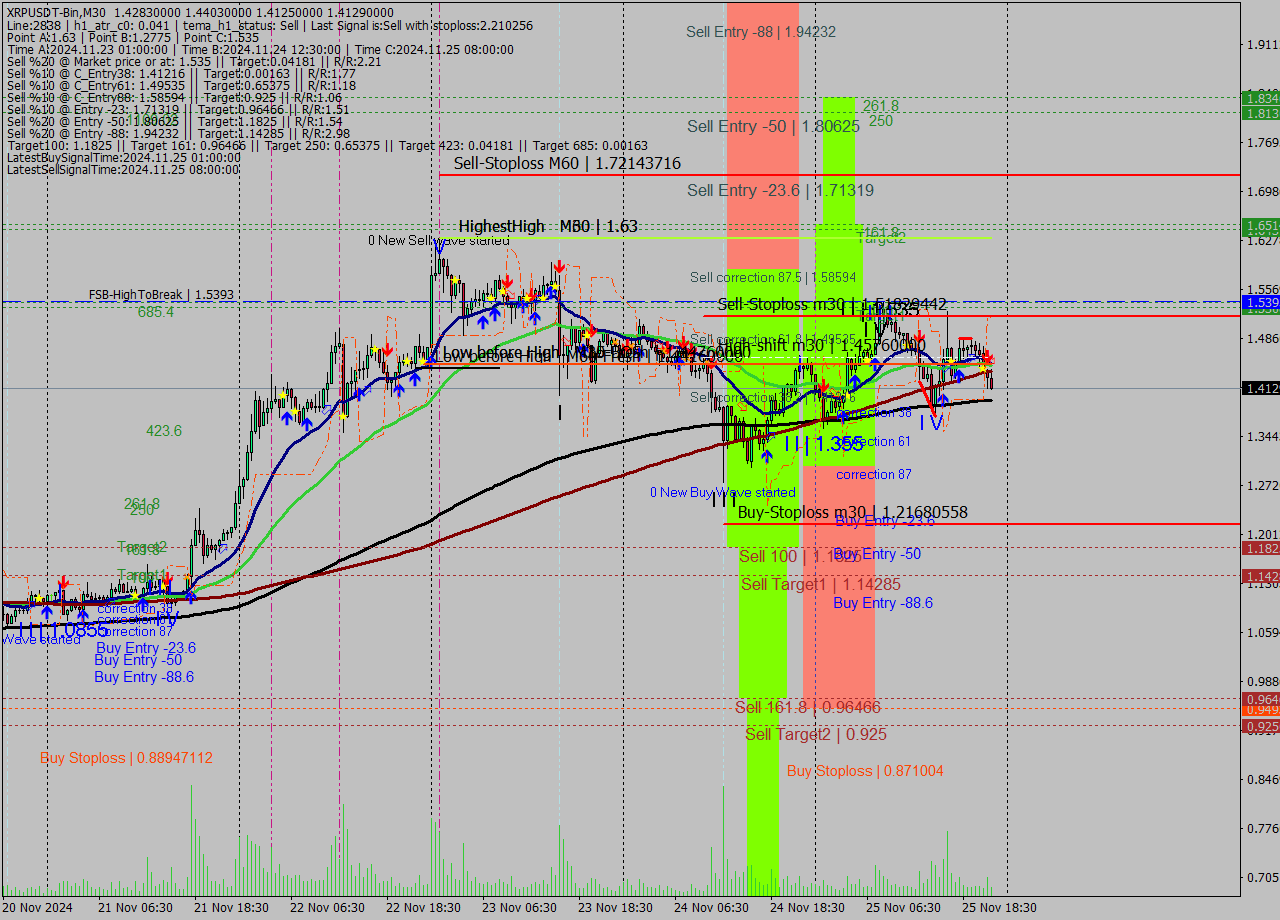Click the '24 Nov 18:30' time label
Screen dimensions: 1280x920
pos(807,908)
